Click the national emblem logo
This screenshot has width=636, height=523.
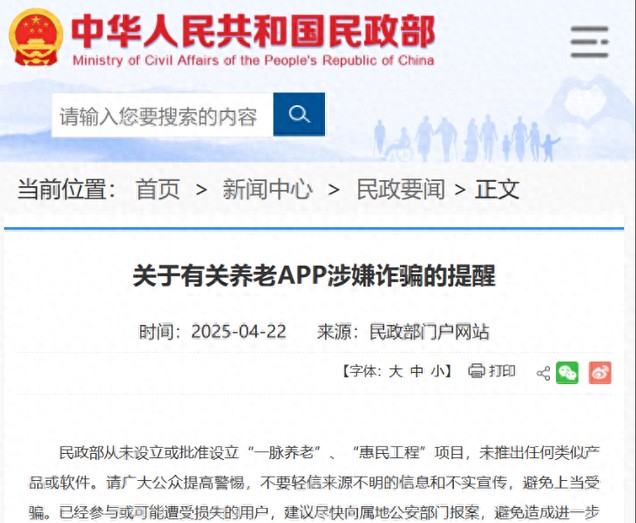pyautogui.click(x=36, y=38)
